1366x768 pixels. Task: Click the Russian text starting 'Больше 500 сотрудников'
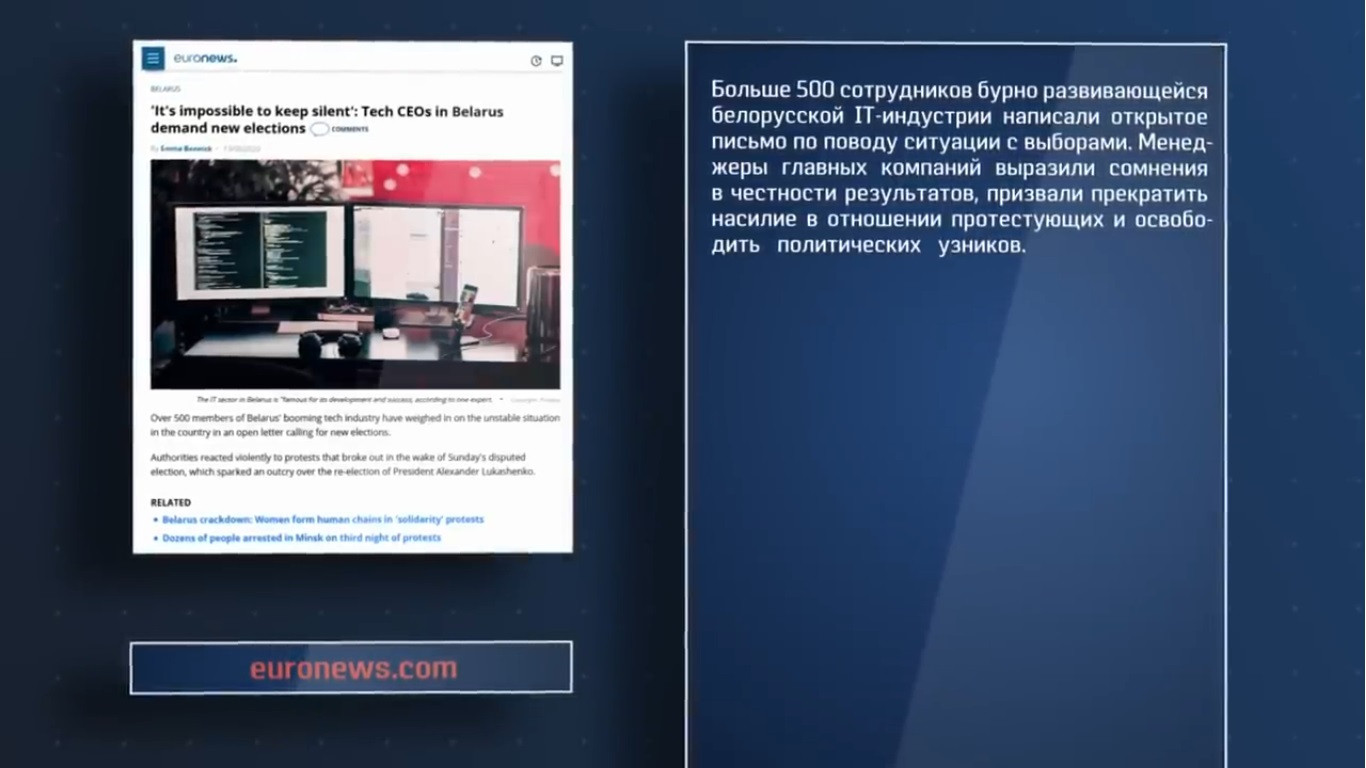958,168
